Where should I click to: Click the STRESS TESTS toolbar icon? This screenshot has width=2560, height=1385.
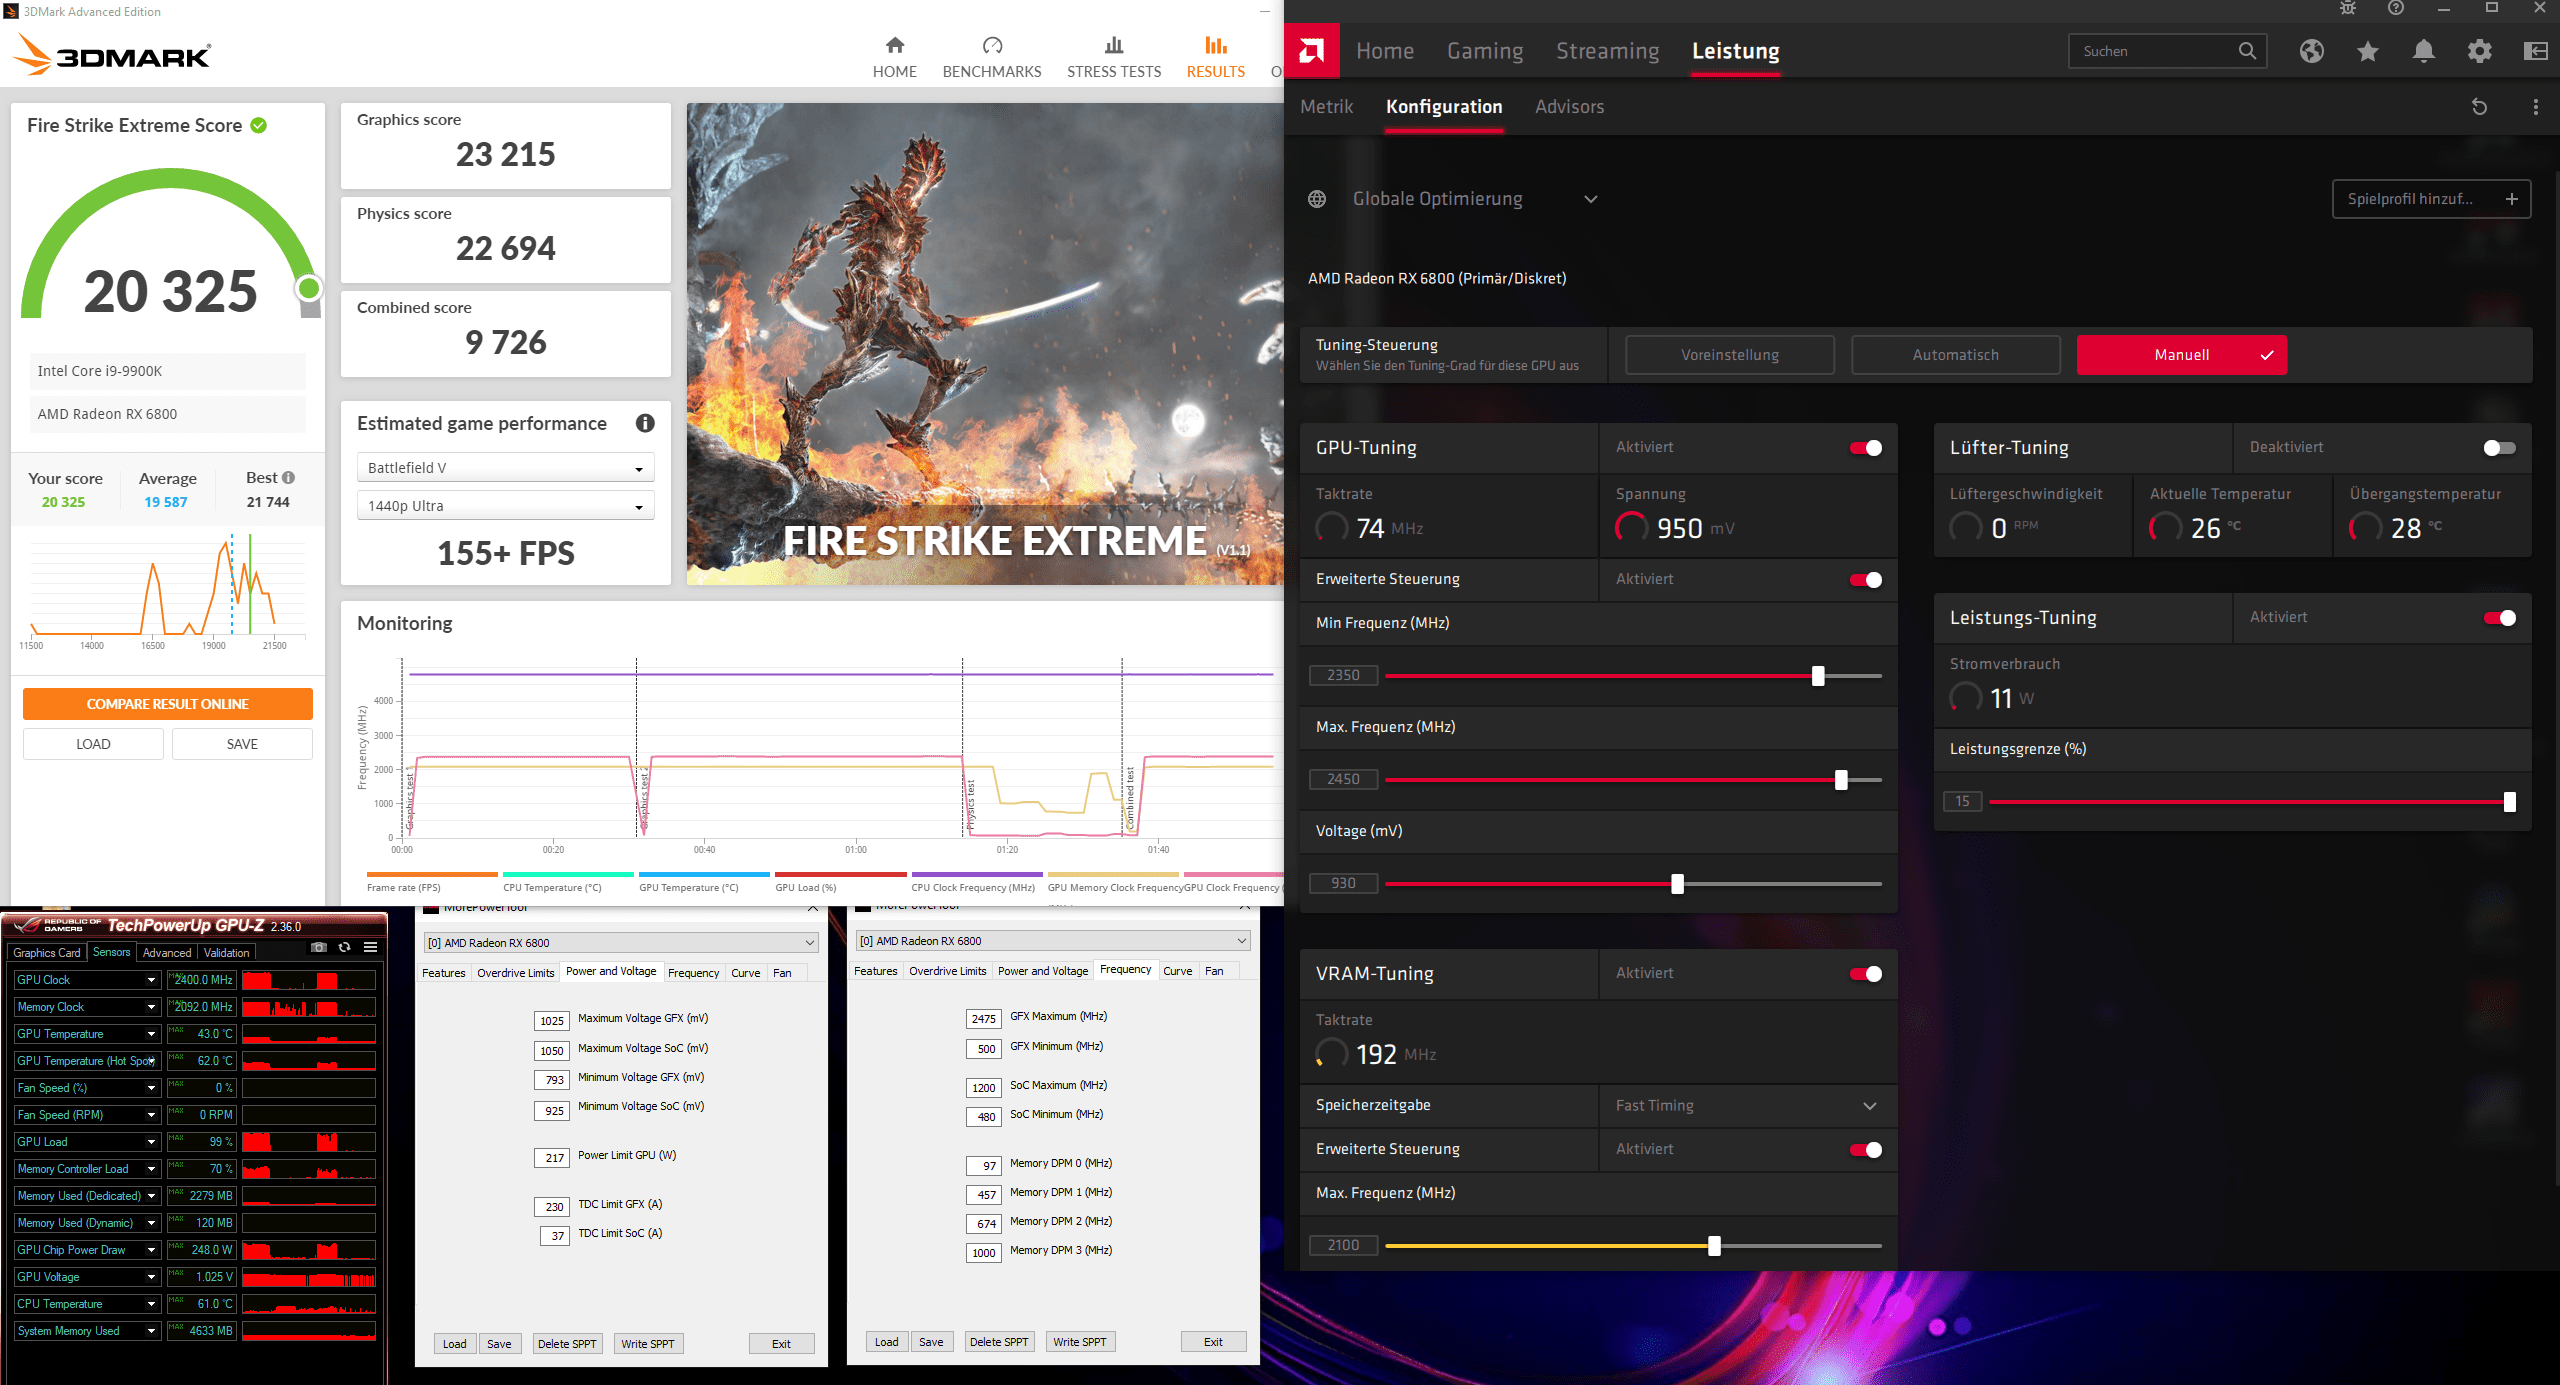coord(1110,51)
